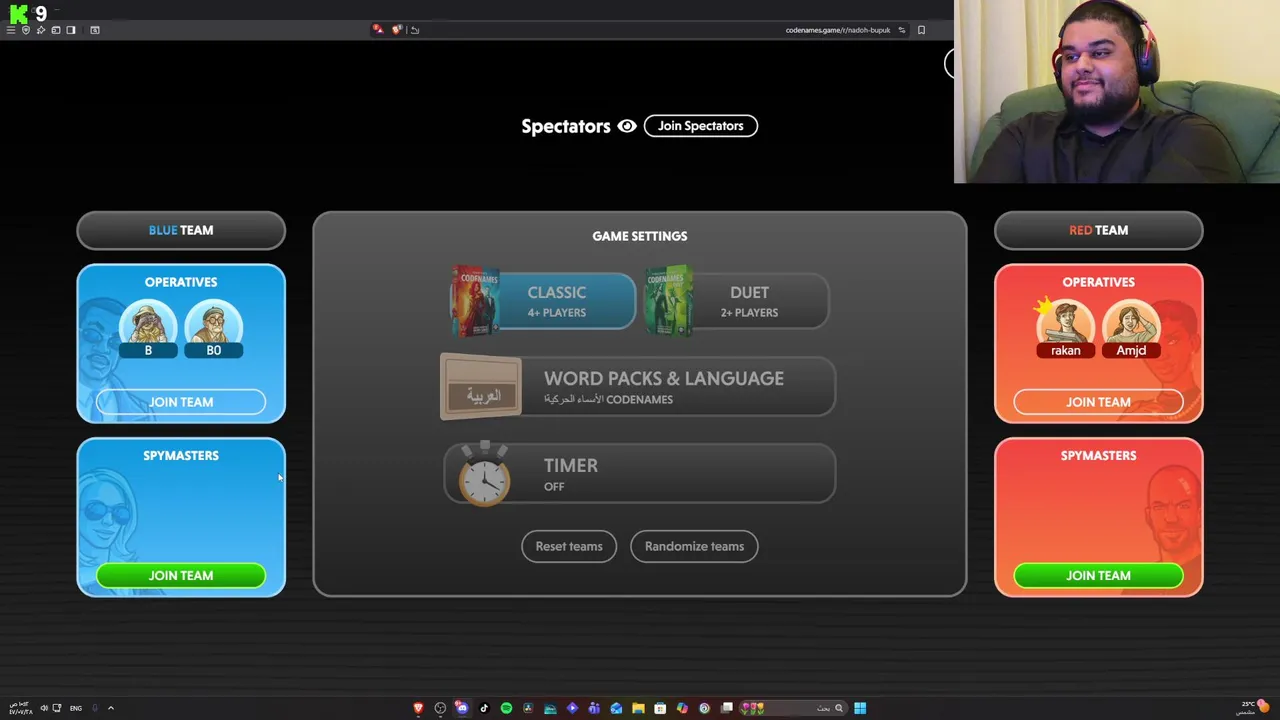The image size is (1280, 720).
Task: Open Copilot from the taskbar
Action: click(682, 708)
